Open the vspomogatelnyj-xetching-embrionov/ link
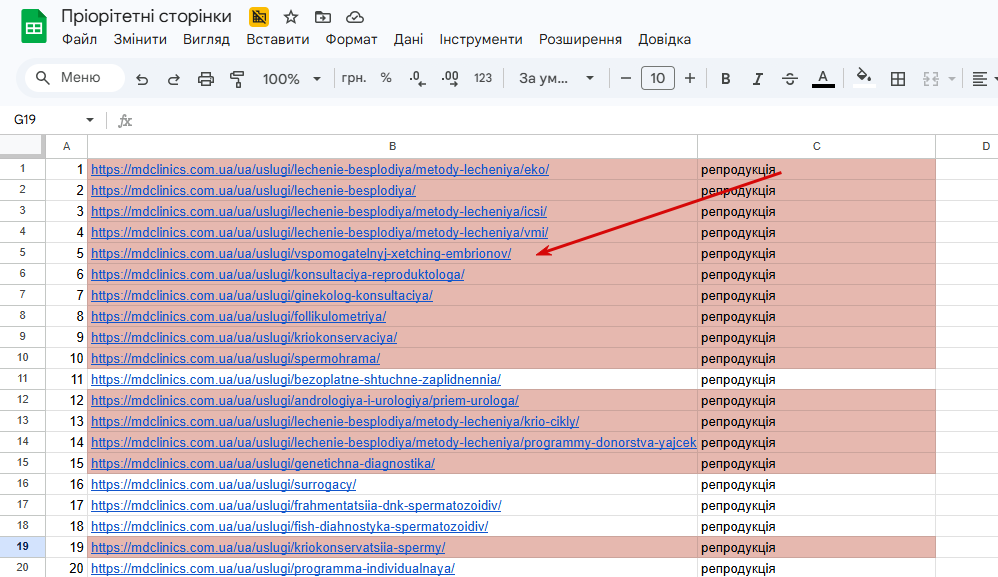Viewport: 998px width, 577px height. [x=301, y=253]
